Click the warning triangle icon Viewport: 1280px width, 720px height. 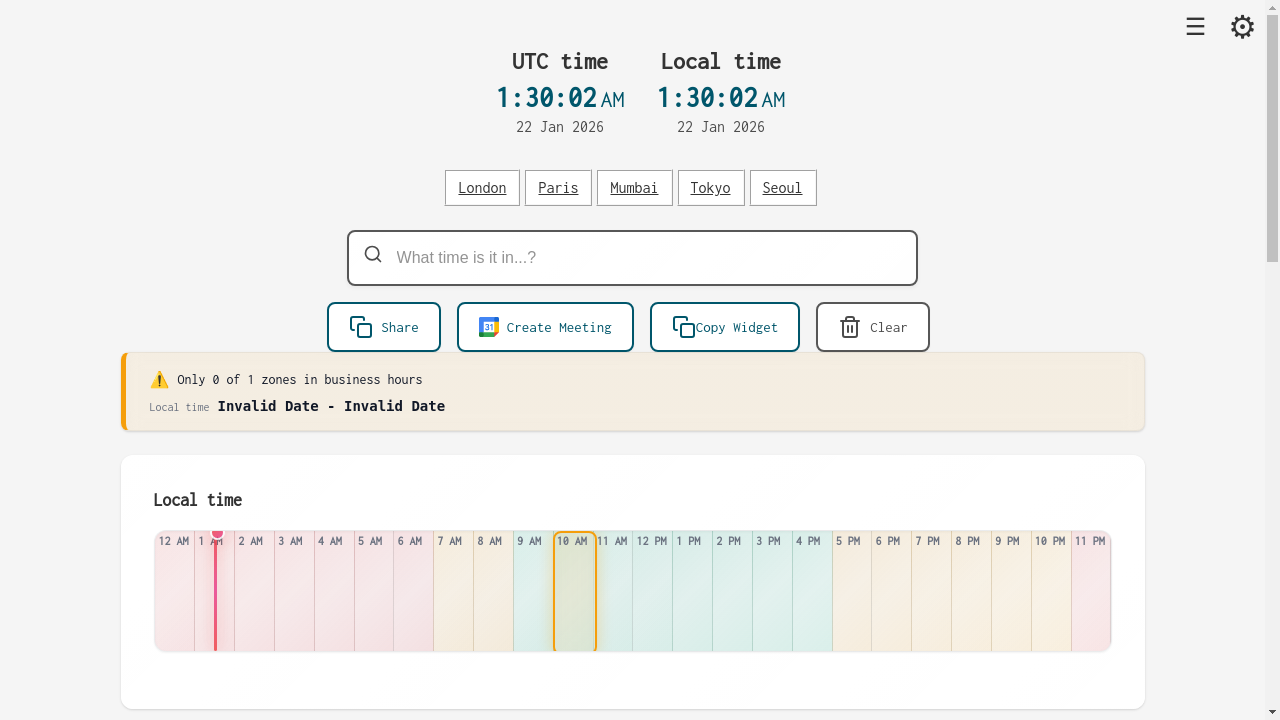pyautogui.click(x=159, y=380)
